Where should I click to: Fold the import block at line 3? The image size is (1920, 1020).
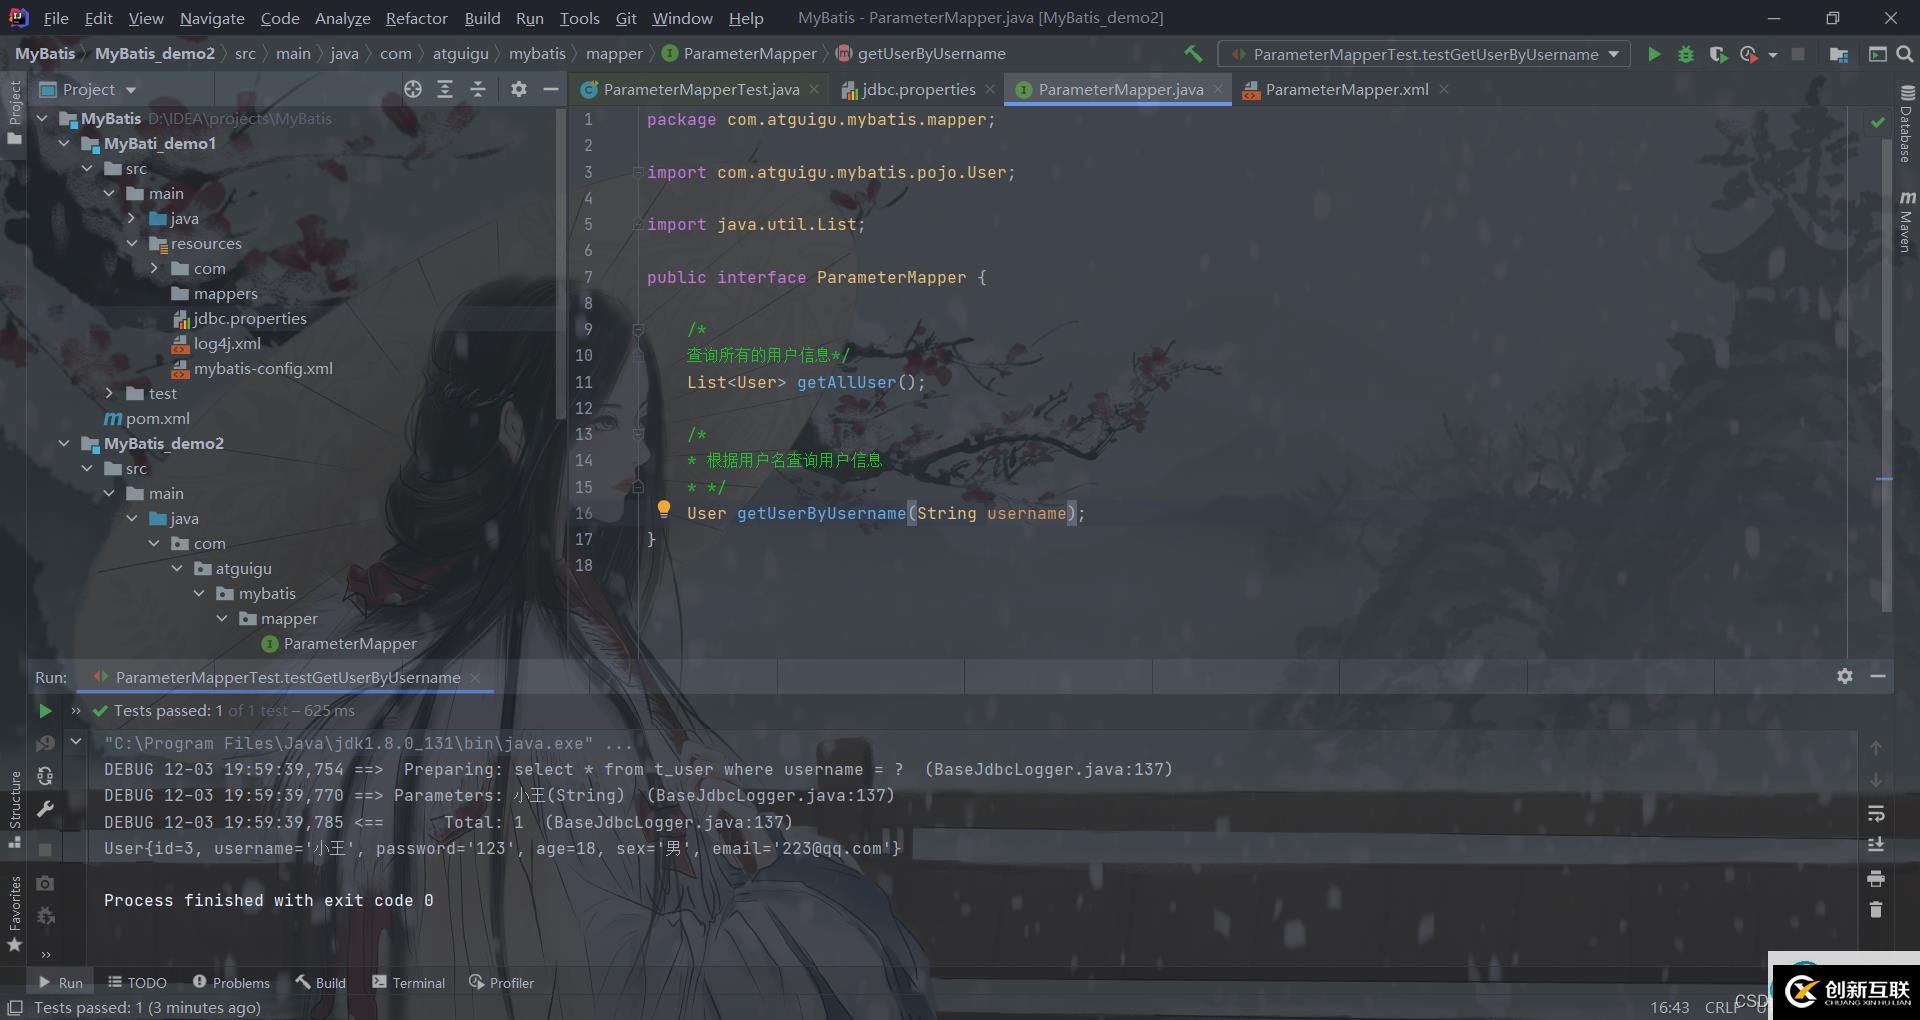pos(638,172)
